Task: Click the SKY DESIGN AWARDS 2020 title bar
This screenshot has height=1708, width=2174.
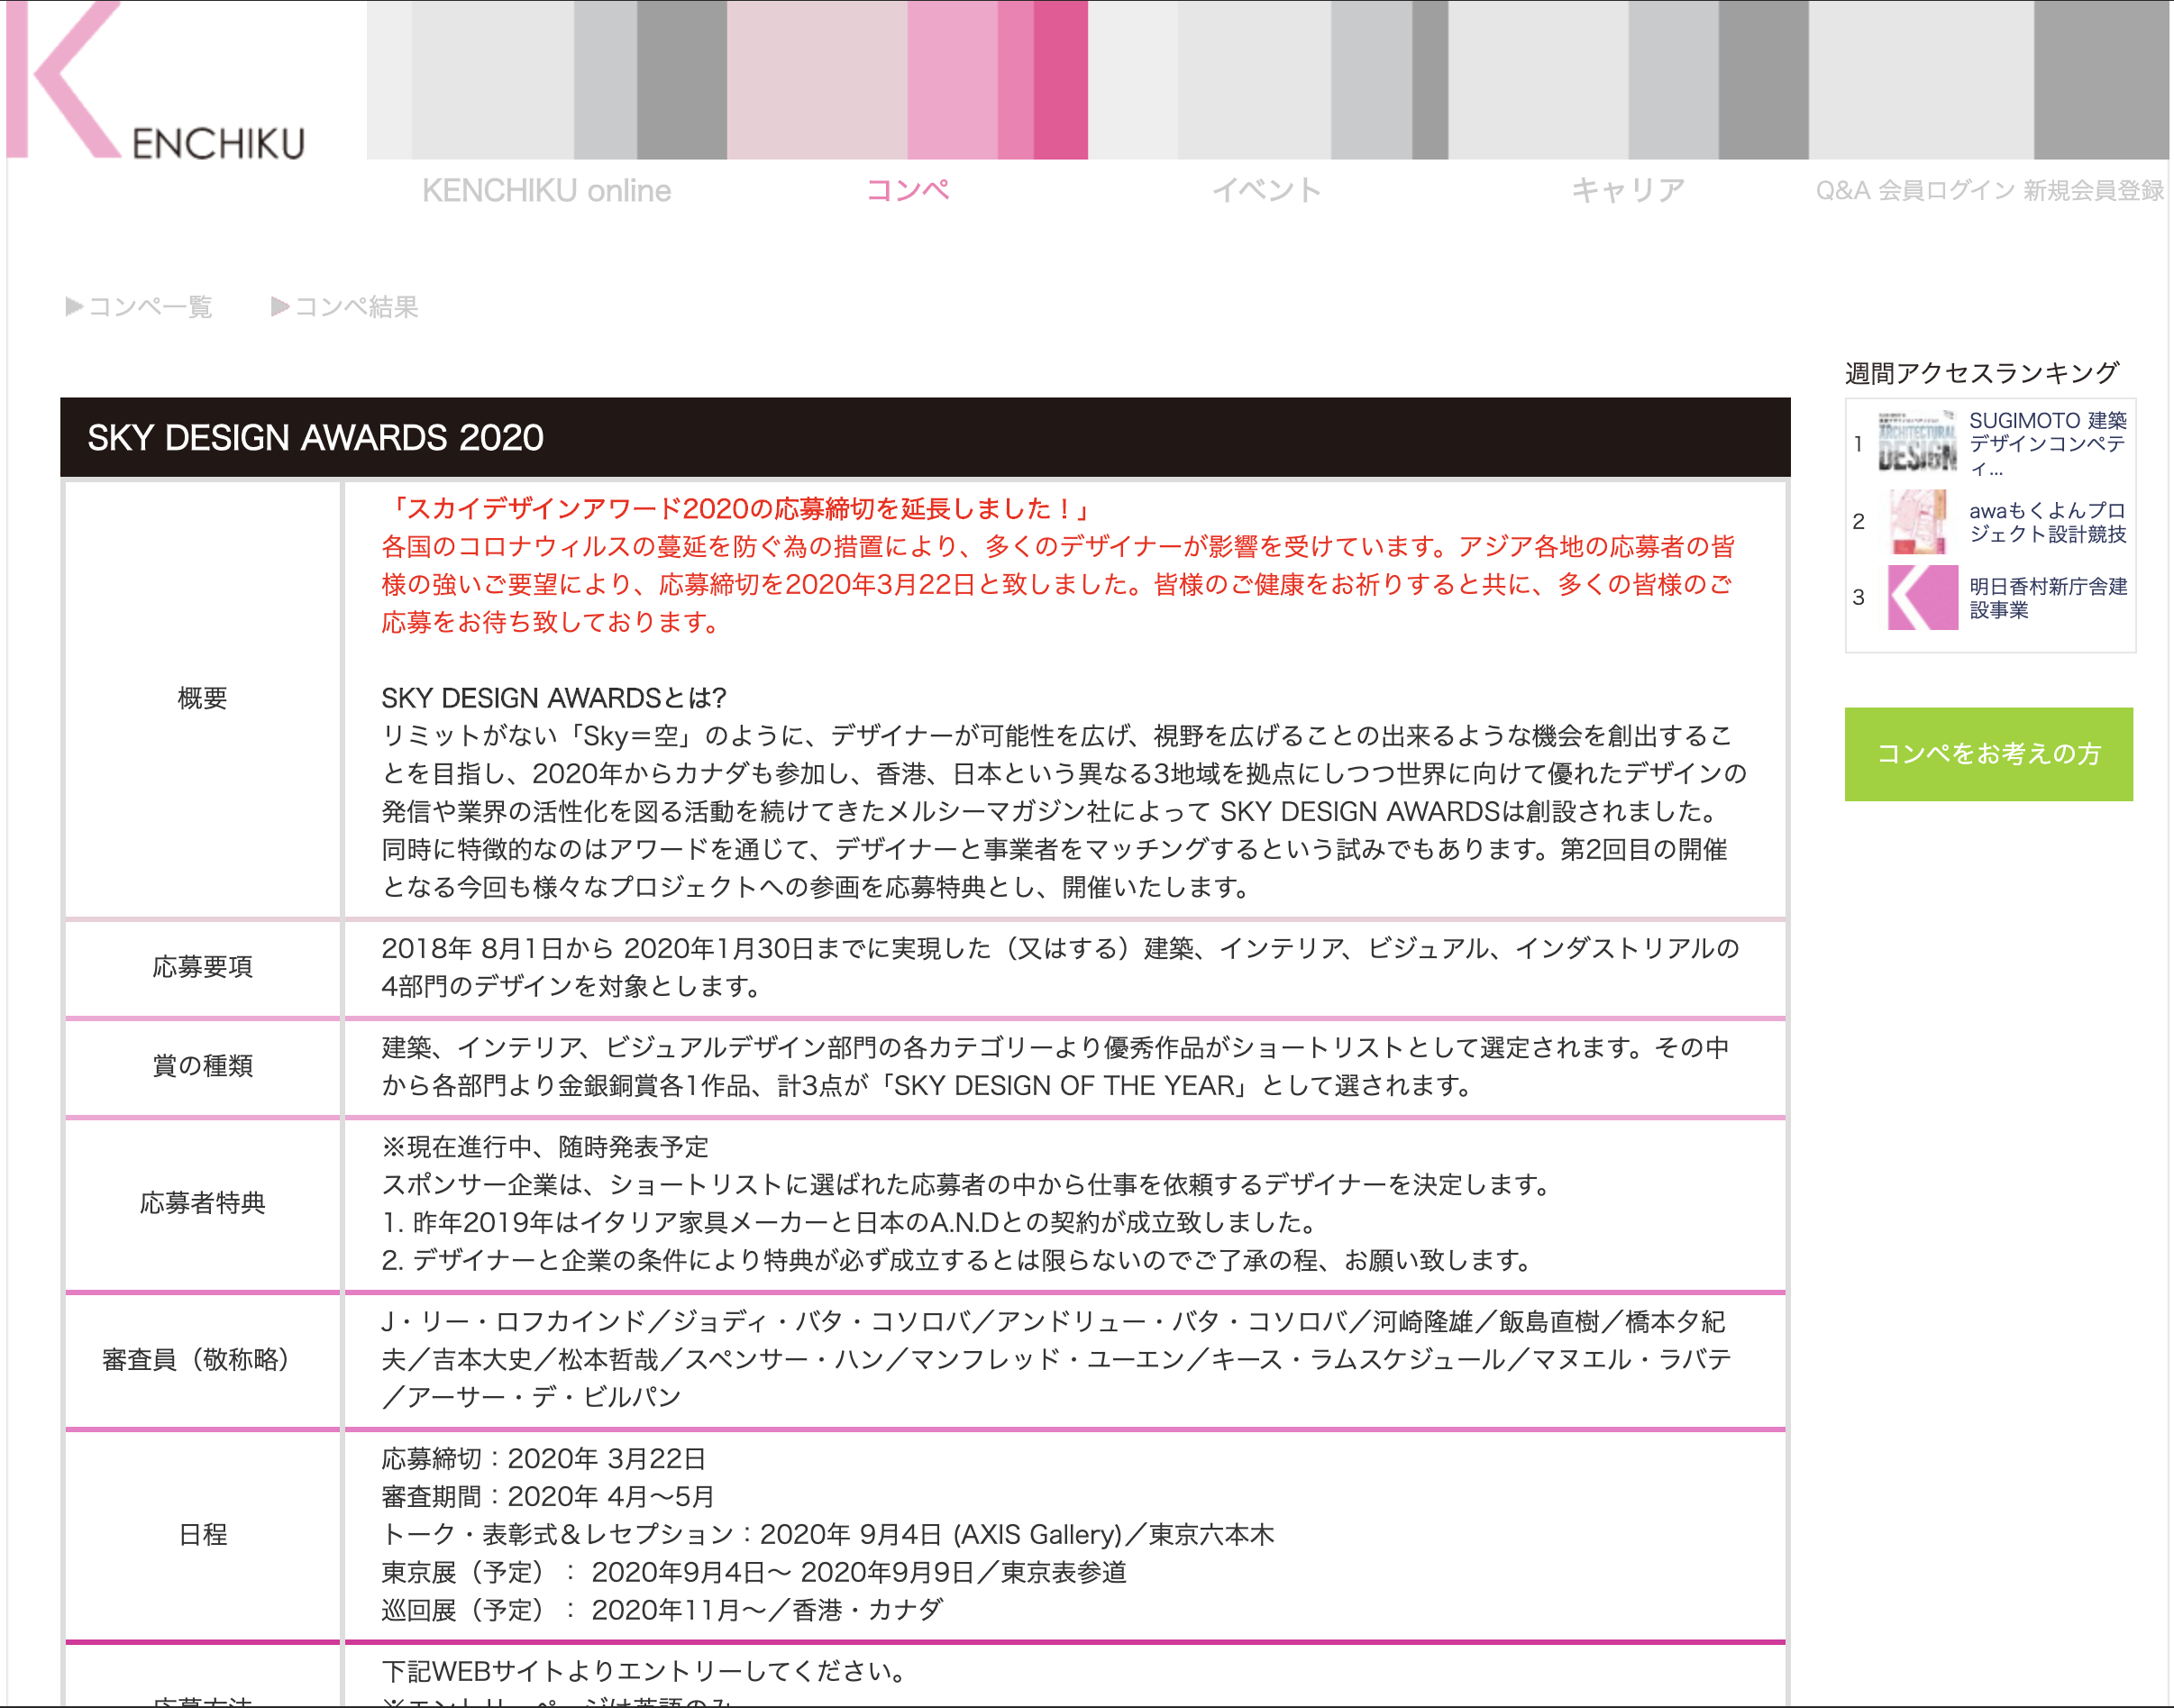Action: point(924,437)
